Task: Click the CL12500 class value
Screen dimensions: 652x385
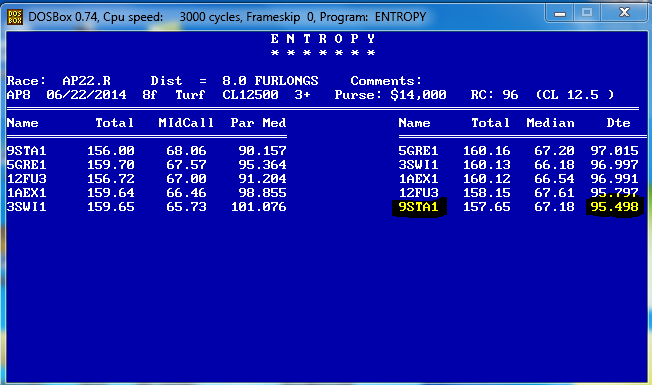Action: pyautogui.click(x=250, y=95)
